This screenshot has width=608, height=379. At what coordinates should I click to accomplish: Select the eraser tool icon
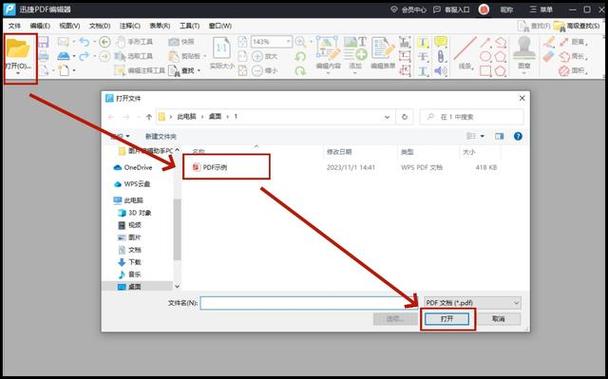pos(549,56)
